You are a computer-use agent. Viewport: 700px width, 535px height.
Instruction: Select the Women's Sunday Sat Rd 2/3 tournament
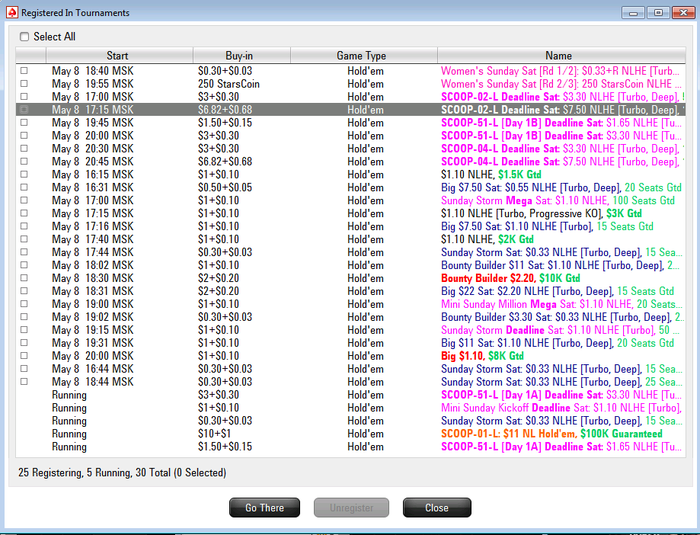(350, 84)
